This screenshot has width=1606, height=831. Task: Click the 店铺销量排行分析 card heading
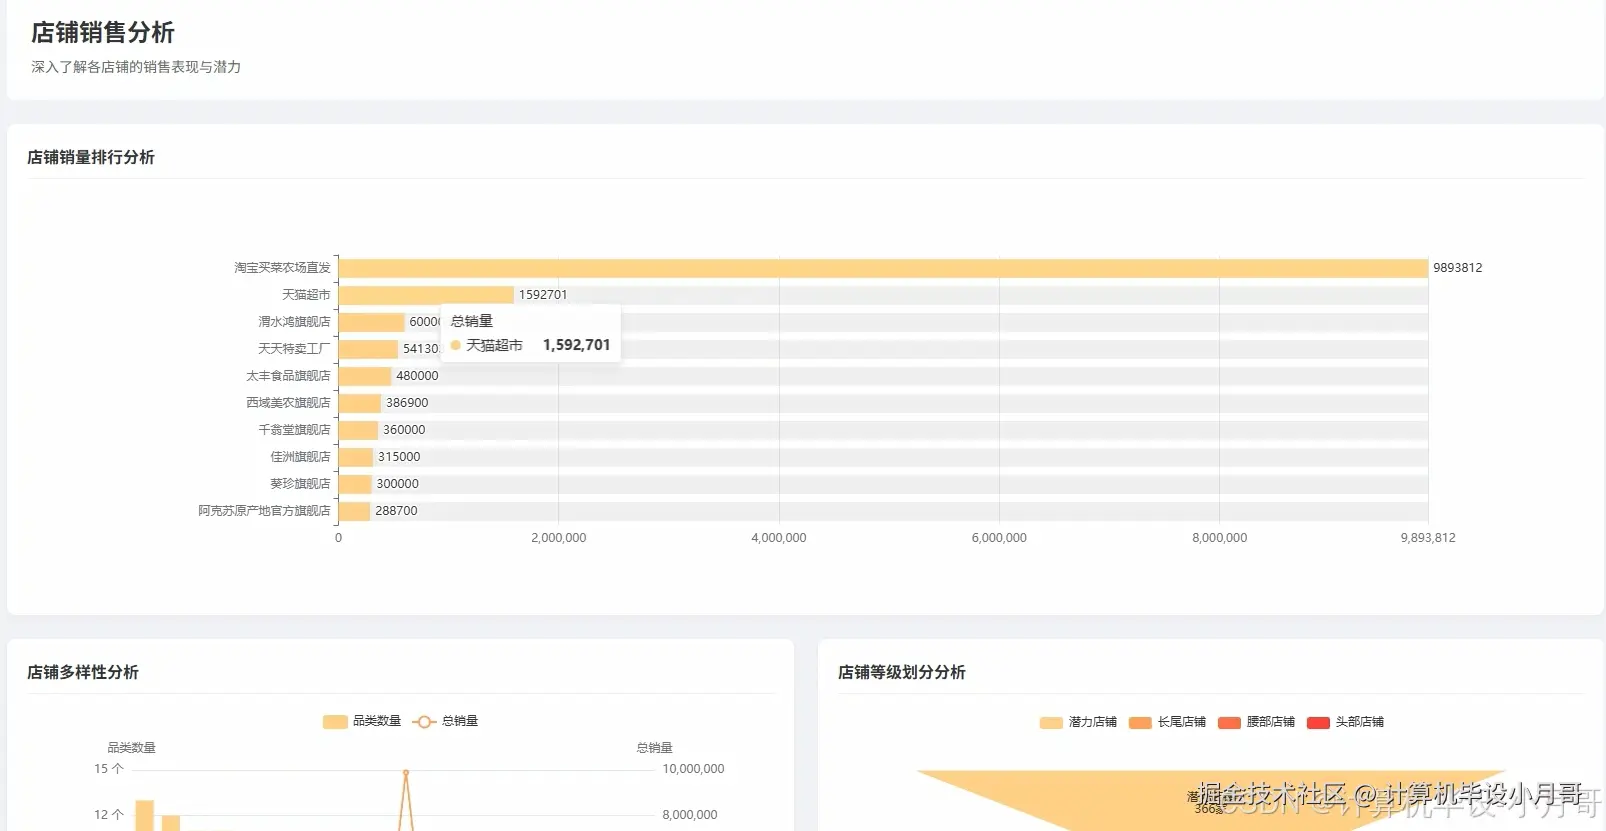point(91,157)
